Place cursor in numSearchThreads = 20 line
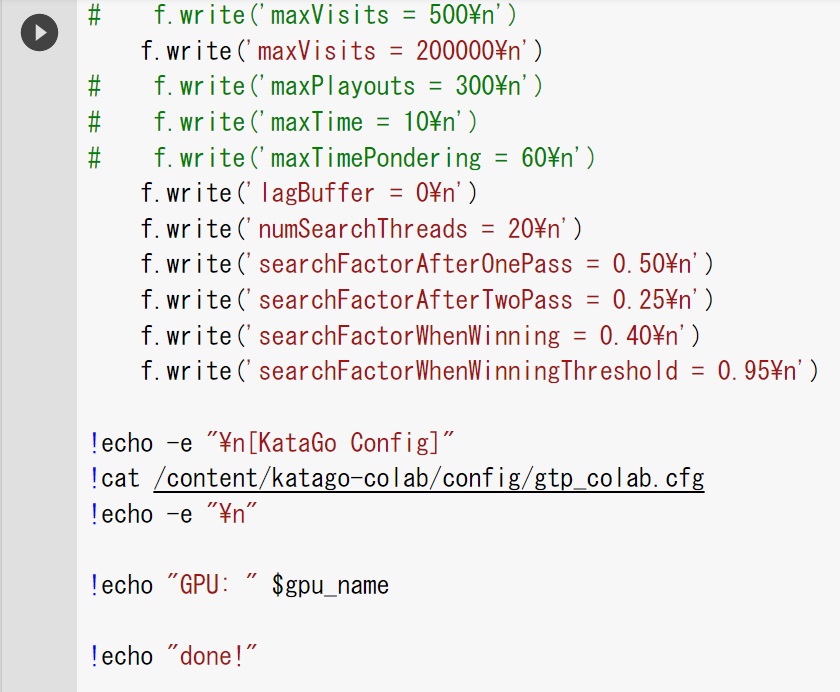840x692 pixels. [361, 229]
